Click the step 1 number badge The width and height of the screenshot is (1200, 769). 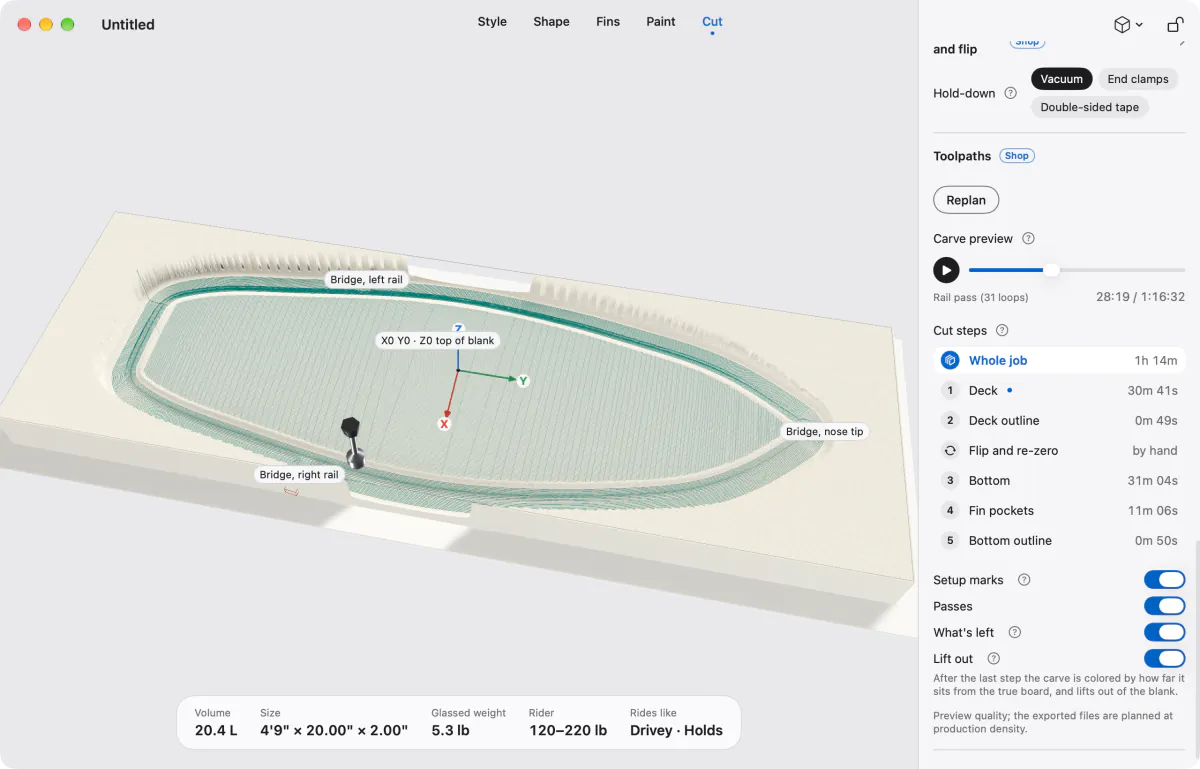click(x=950, y=390)
